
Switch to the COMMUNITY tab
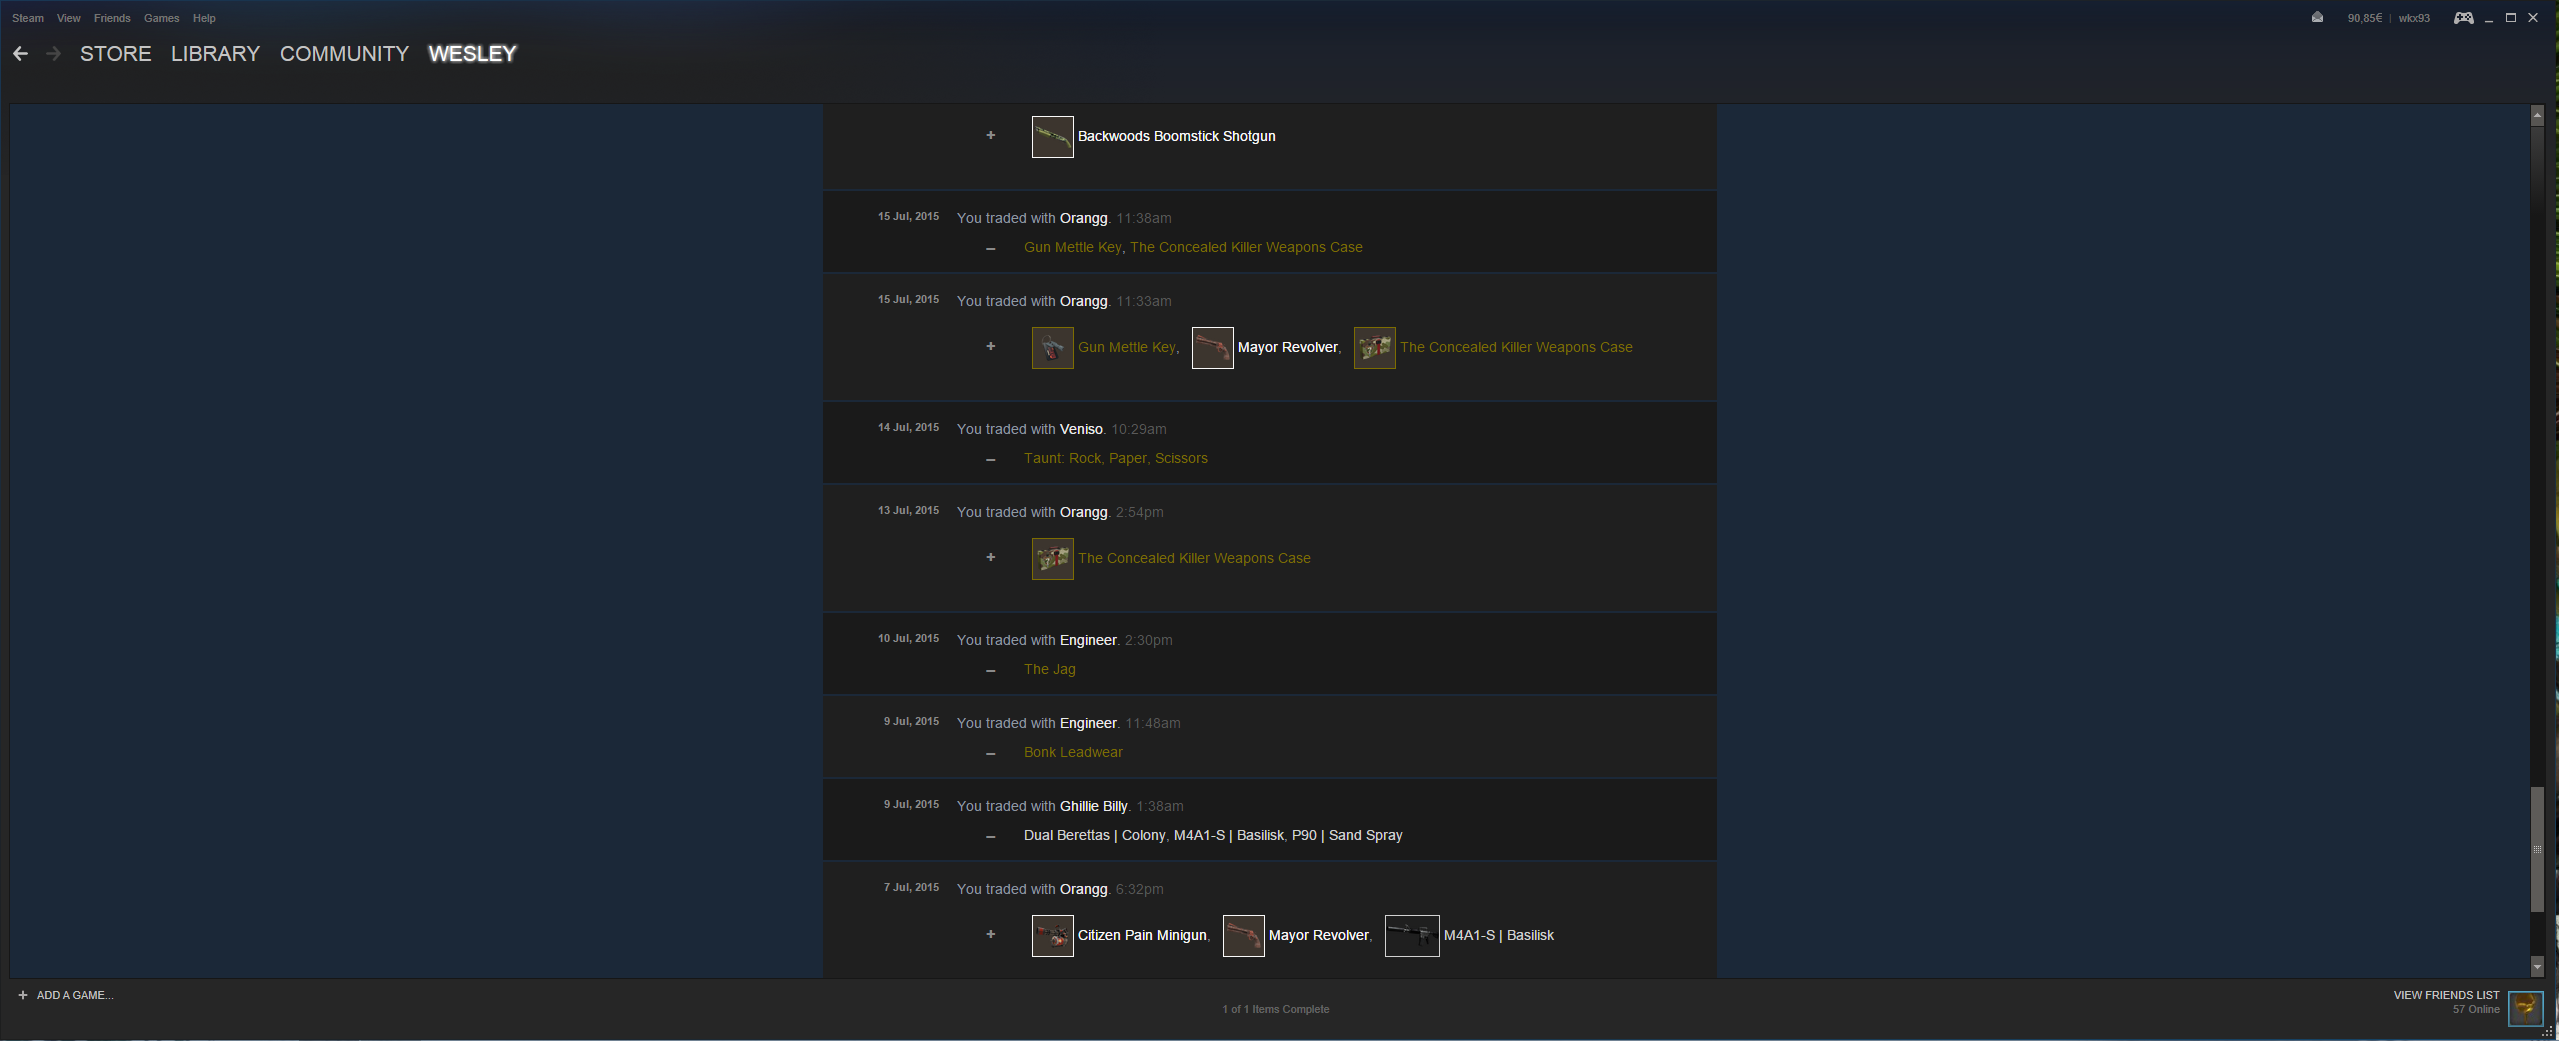click(x=344, y=54)
